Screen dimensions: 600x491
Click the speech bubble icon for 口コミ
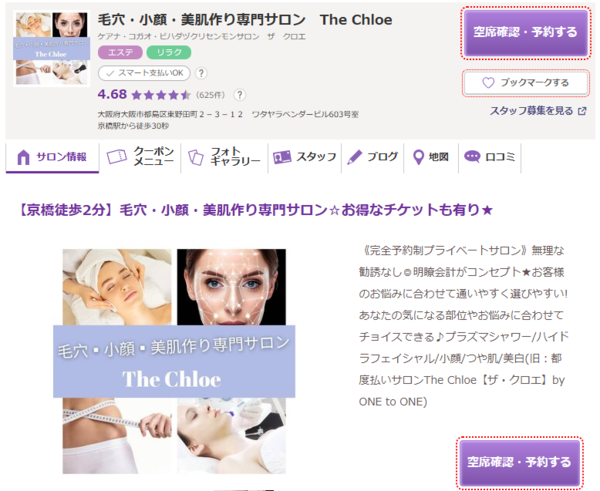coord(472,157)
